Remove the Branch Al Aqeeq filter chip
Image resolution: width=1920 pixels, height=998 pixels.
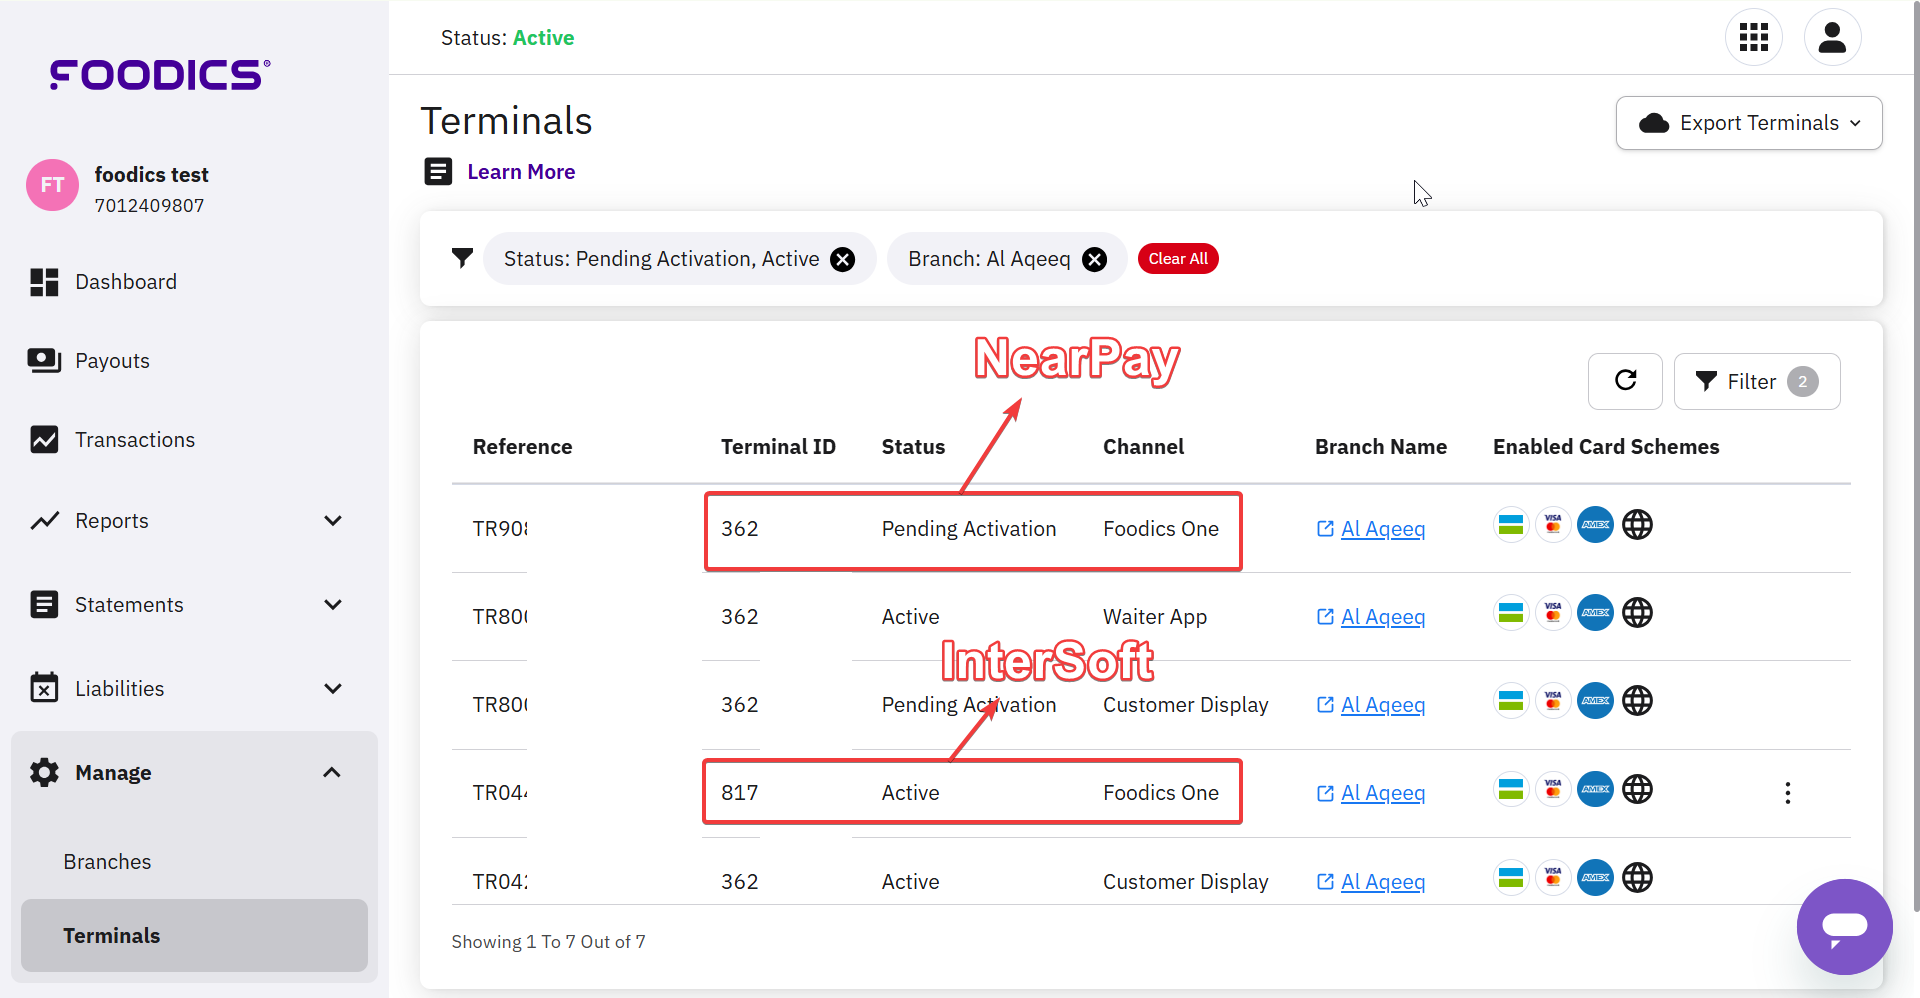tap(1095, 260)
